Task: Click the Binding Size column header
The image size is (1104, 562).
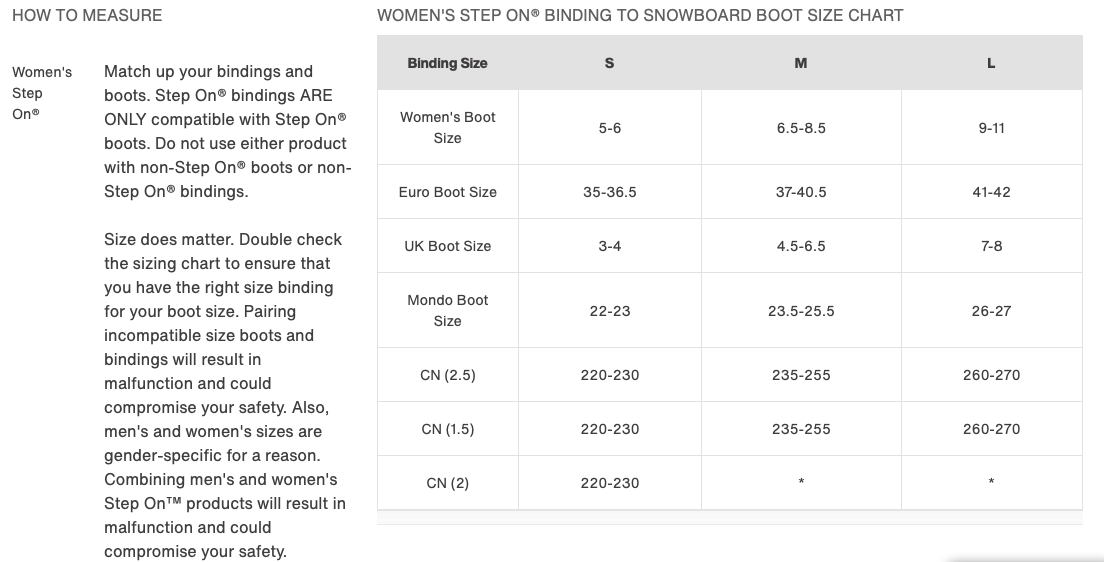Action: coord(447,63)
